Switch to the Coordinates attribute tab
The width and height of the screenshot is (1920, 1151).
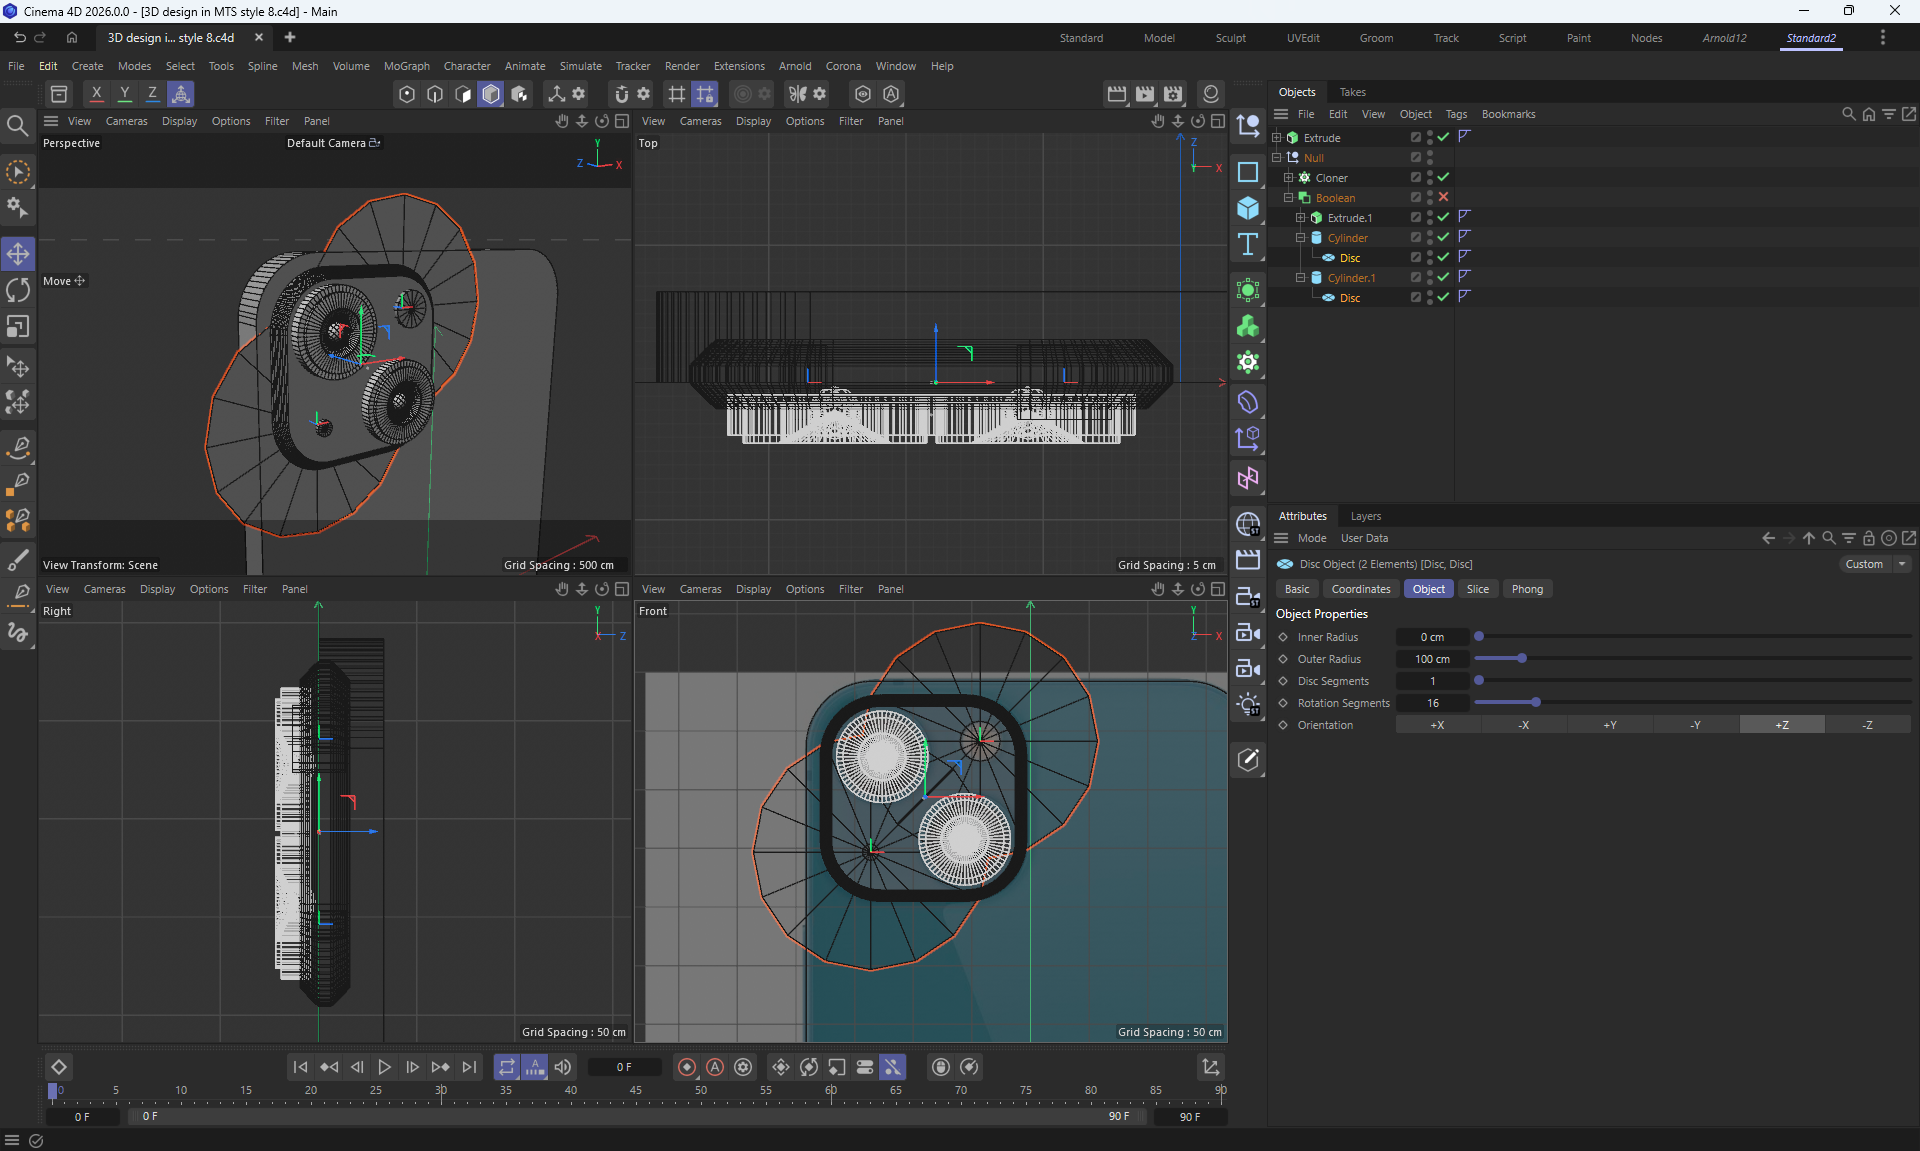pos(1360,589)
